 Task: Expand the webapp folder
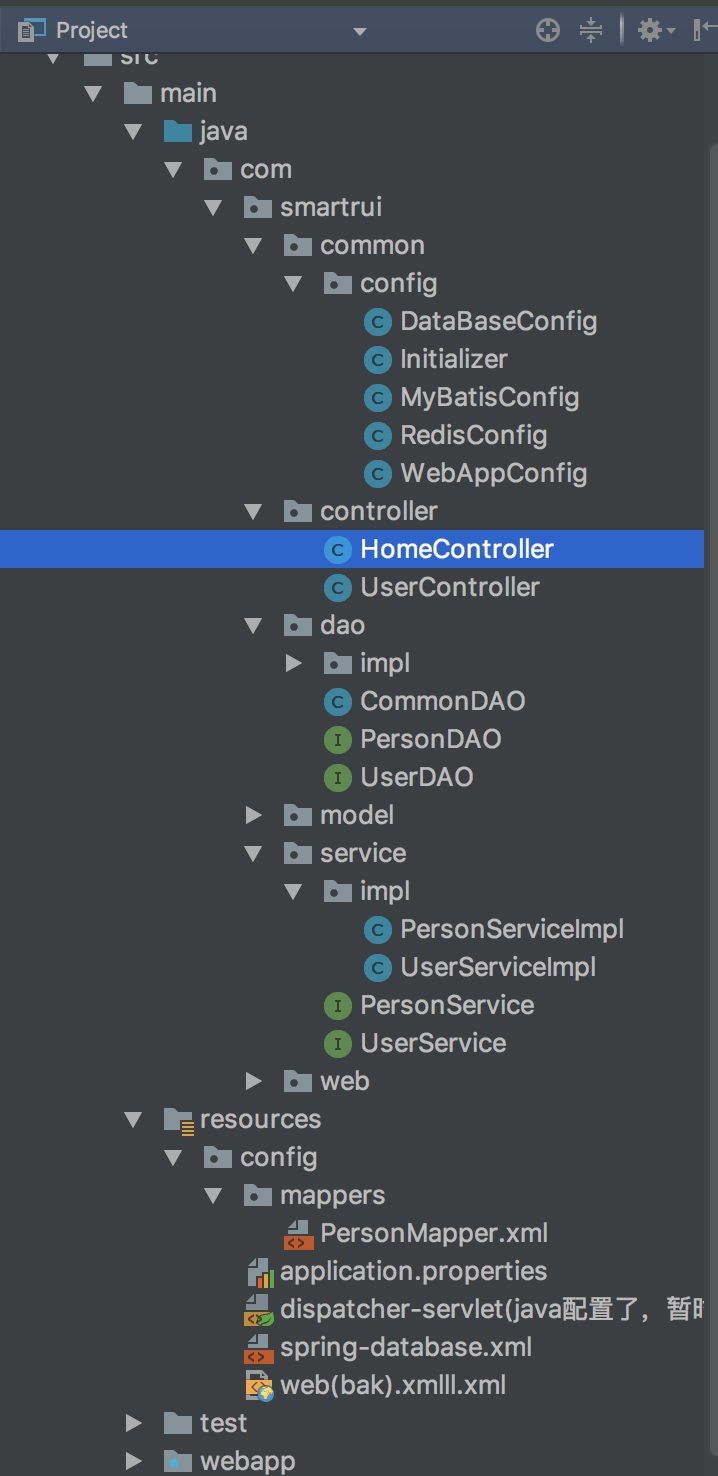tap(134, 1462)
